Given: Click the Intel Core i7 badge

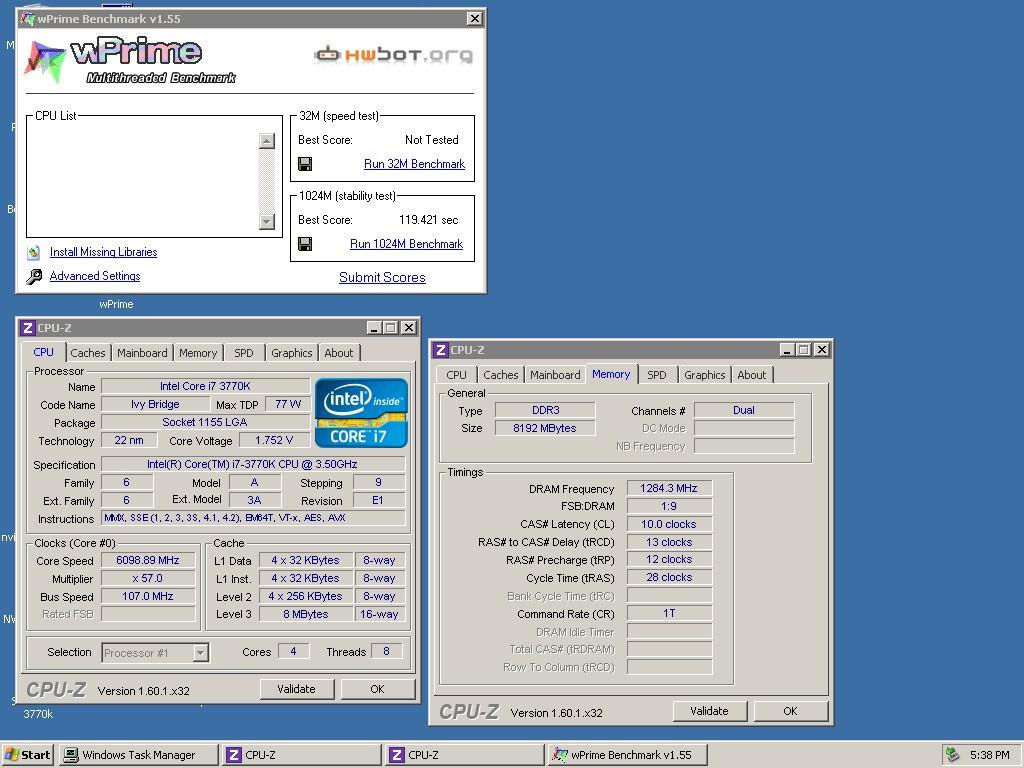Looking at the screenshot, I should pos(362,413).
